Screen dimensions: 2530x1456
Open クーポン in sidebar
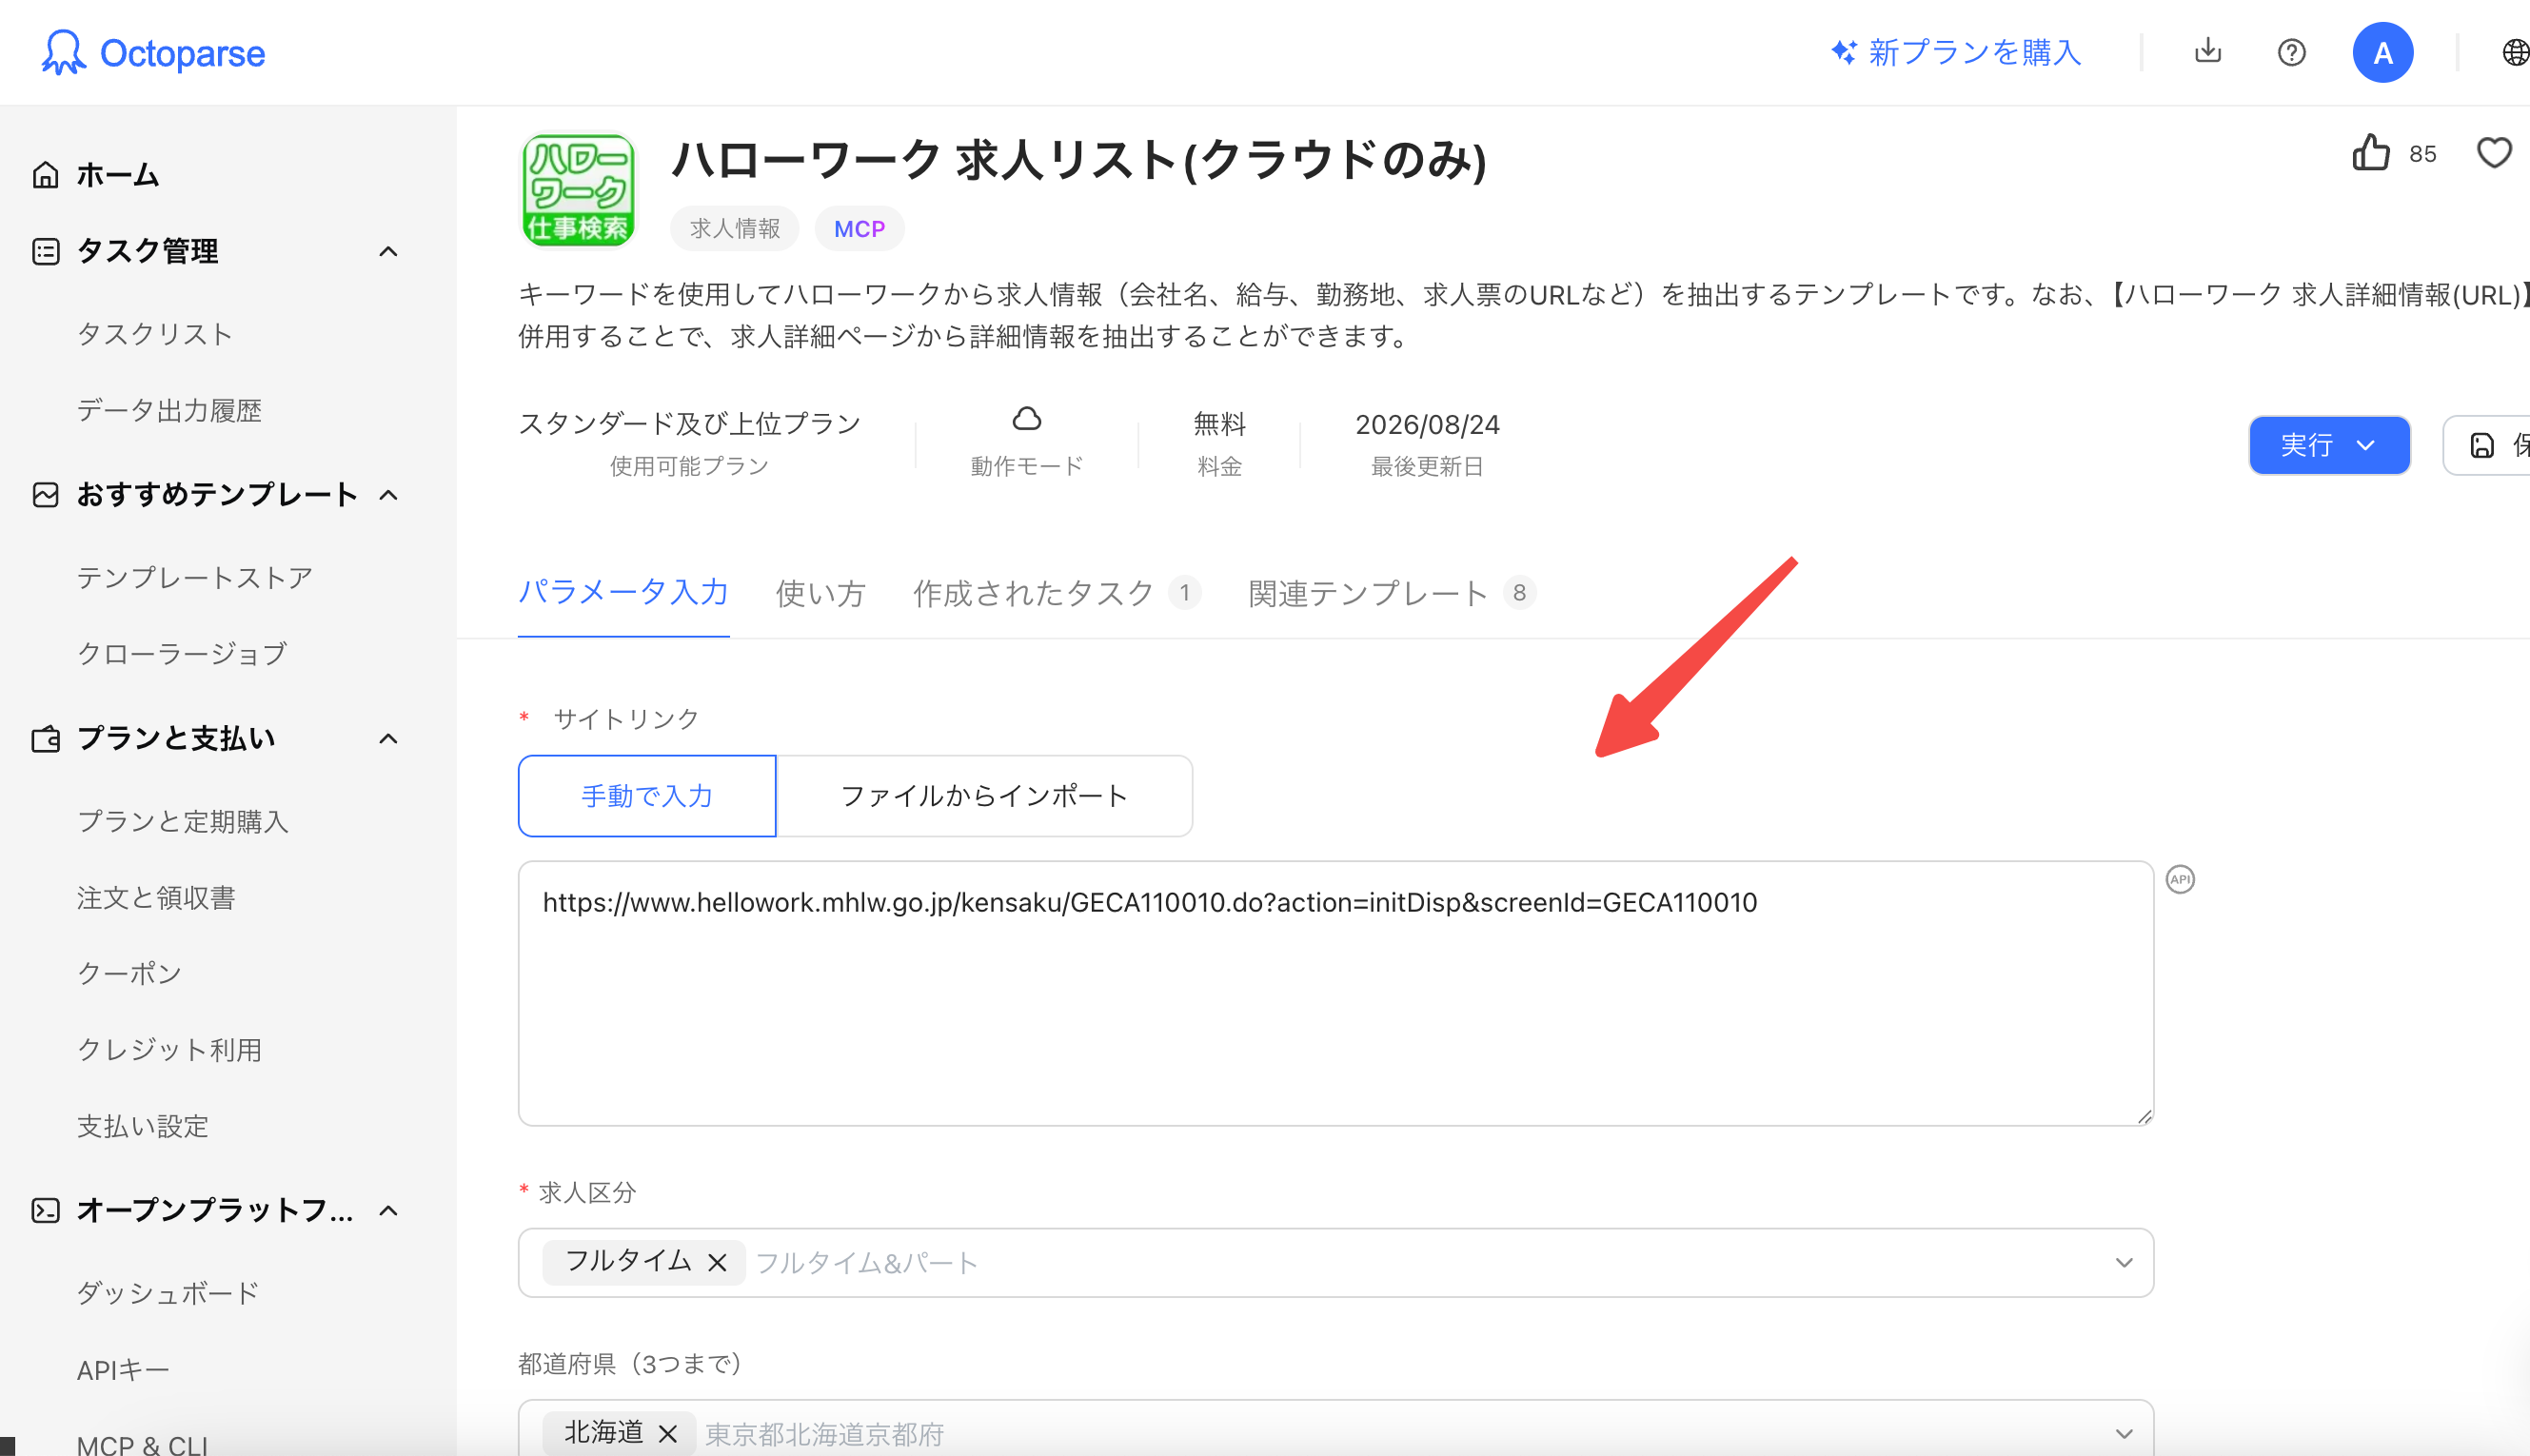[x=129, y=974]
